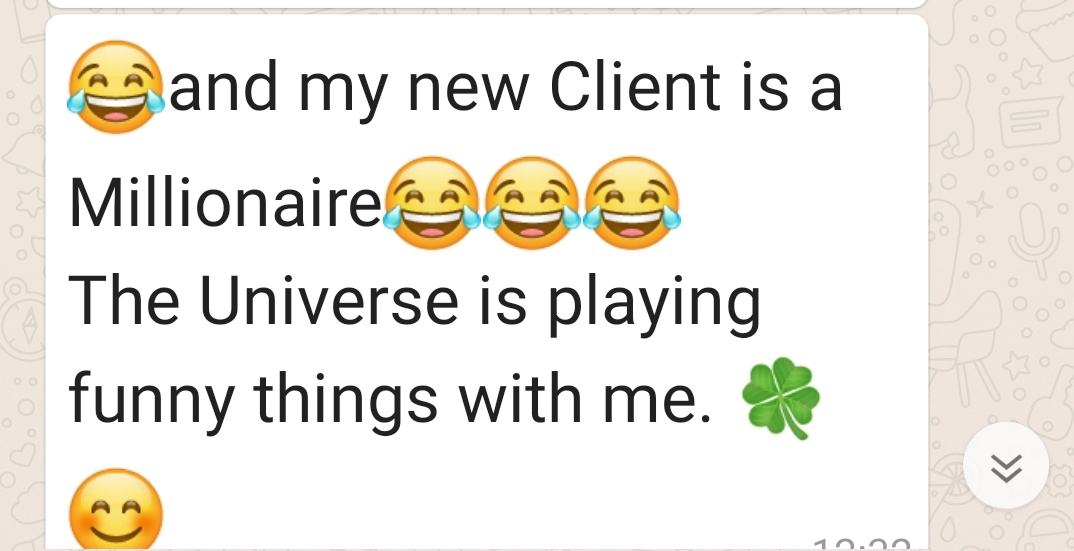The height and width of the screenshot is (551, 1074).
Task: Tap the word "new" in the message
Action: tap(469, 93)
